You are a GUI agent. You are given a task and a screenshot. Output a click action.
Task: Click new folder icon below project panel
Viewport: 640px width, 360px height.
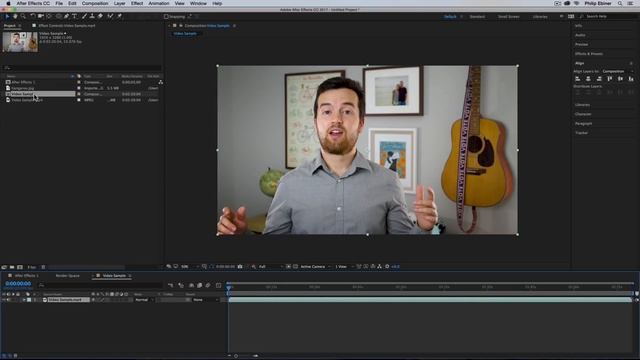12,267
